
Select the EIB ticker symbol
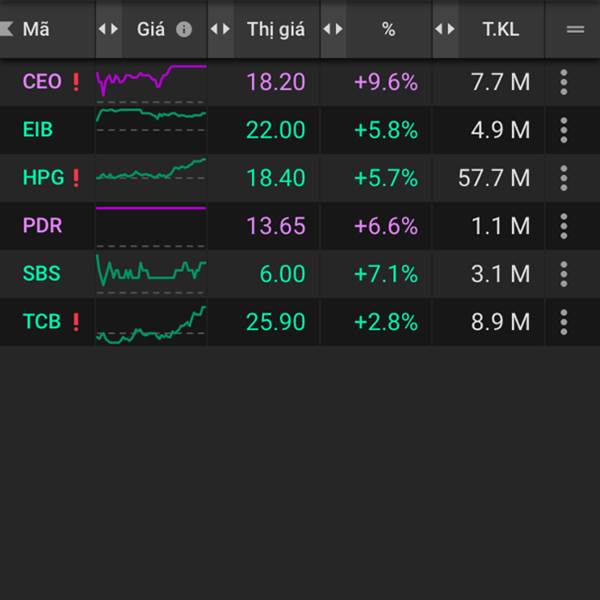38,130
